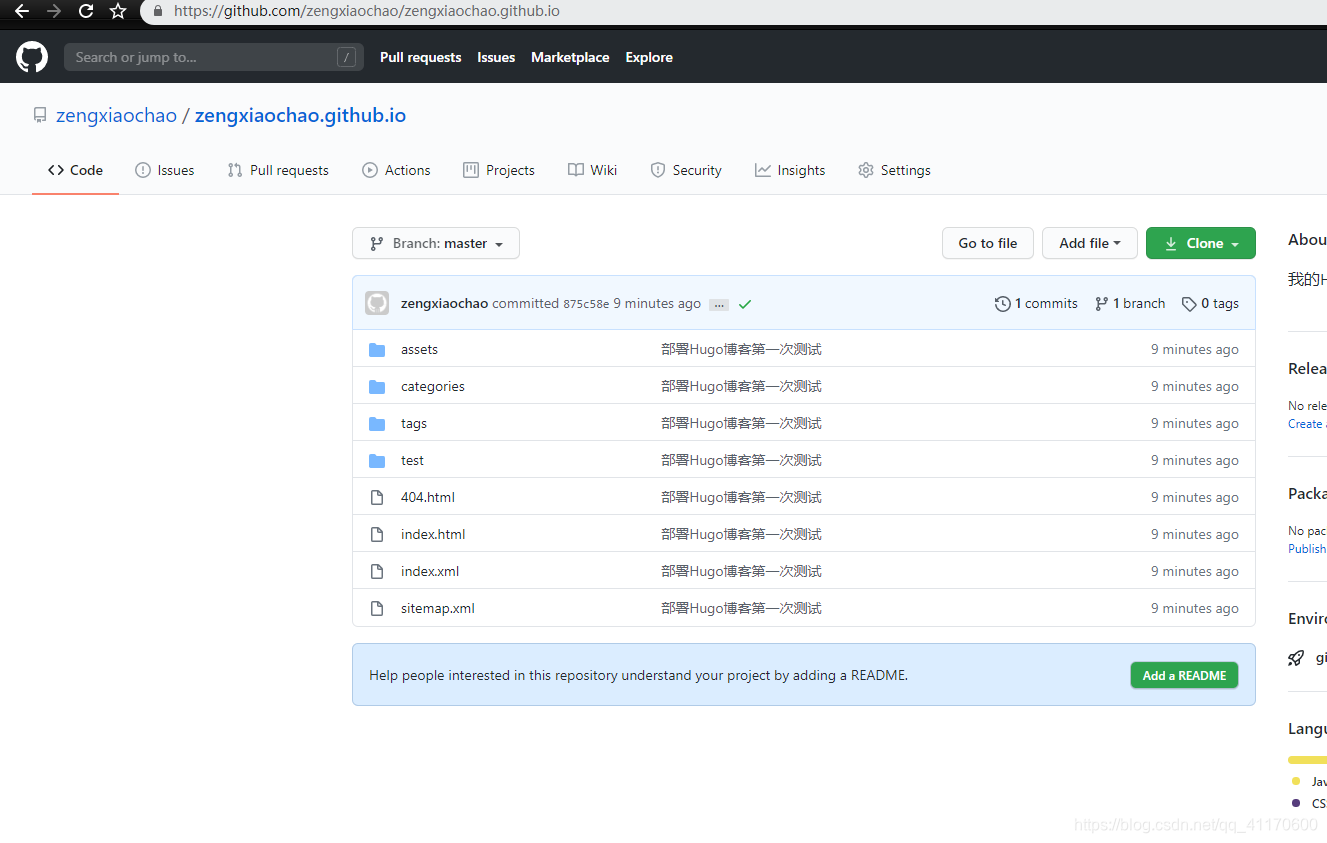Click the yellow language bar

point(1307,760)
